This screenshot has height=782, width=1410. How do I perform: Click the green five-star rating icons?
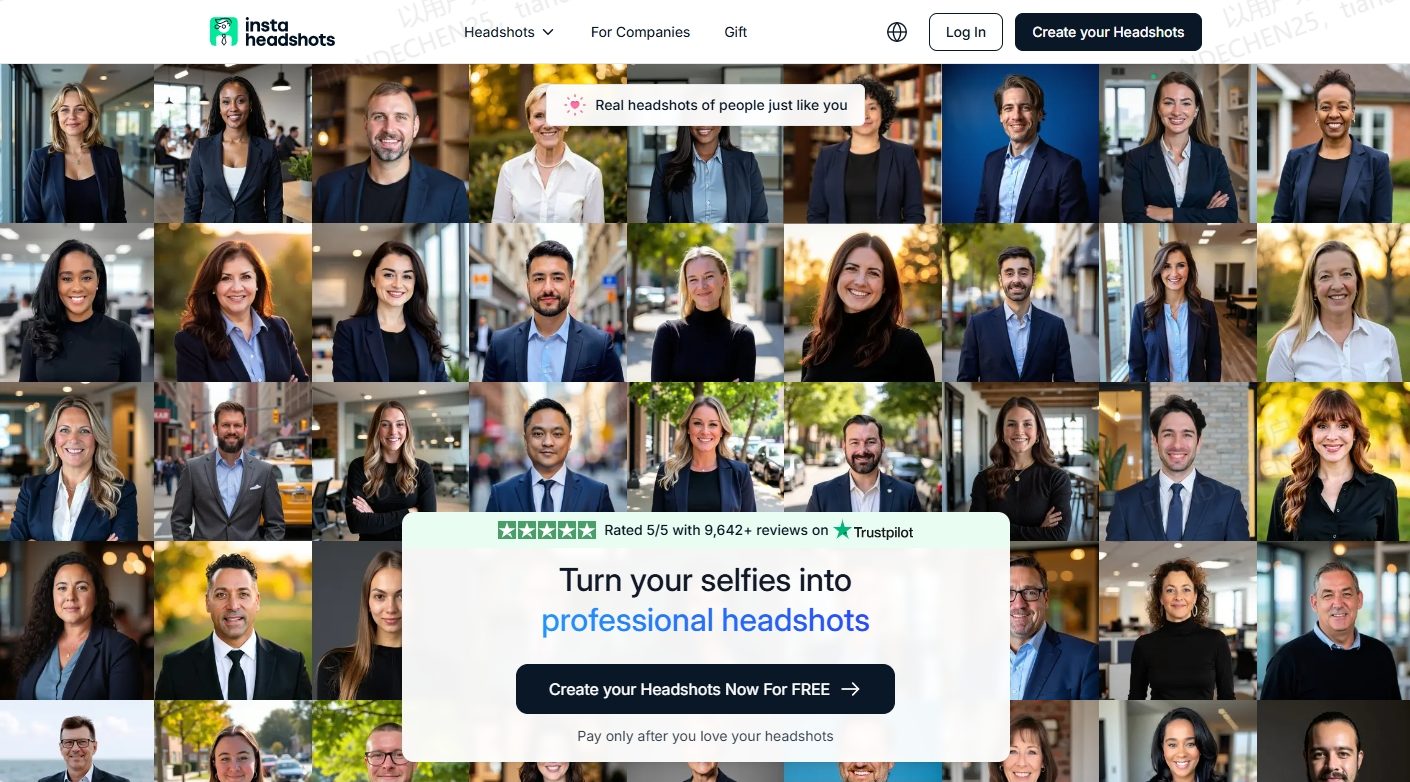click(x=547, y=530)
